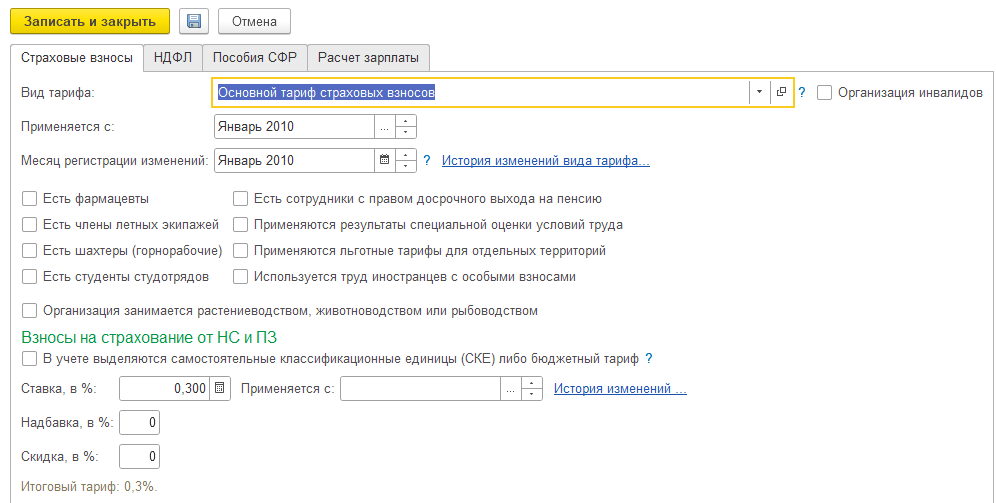
Task: Open the selected tariff type in a new window
Action: click(781, 92)
